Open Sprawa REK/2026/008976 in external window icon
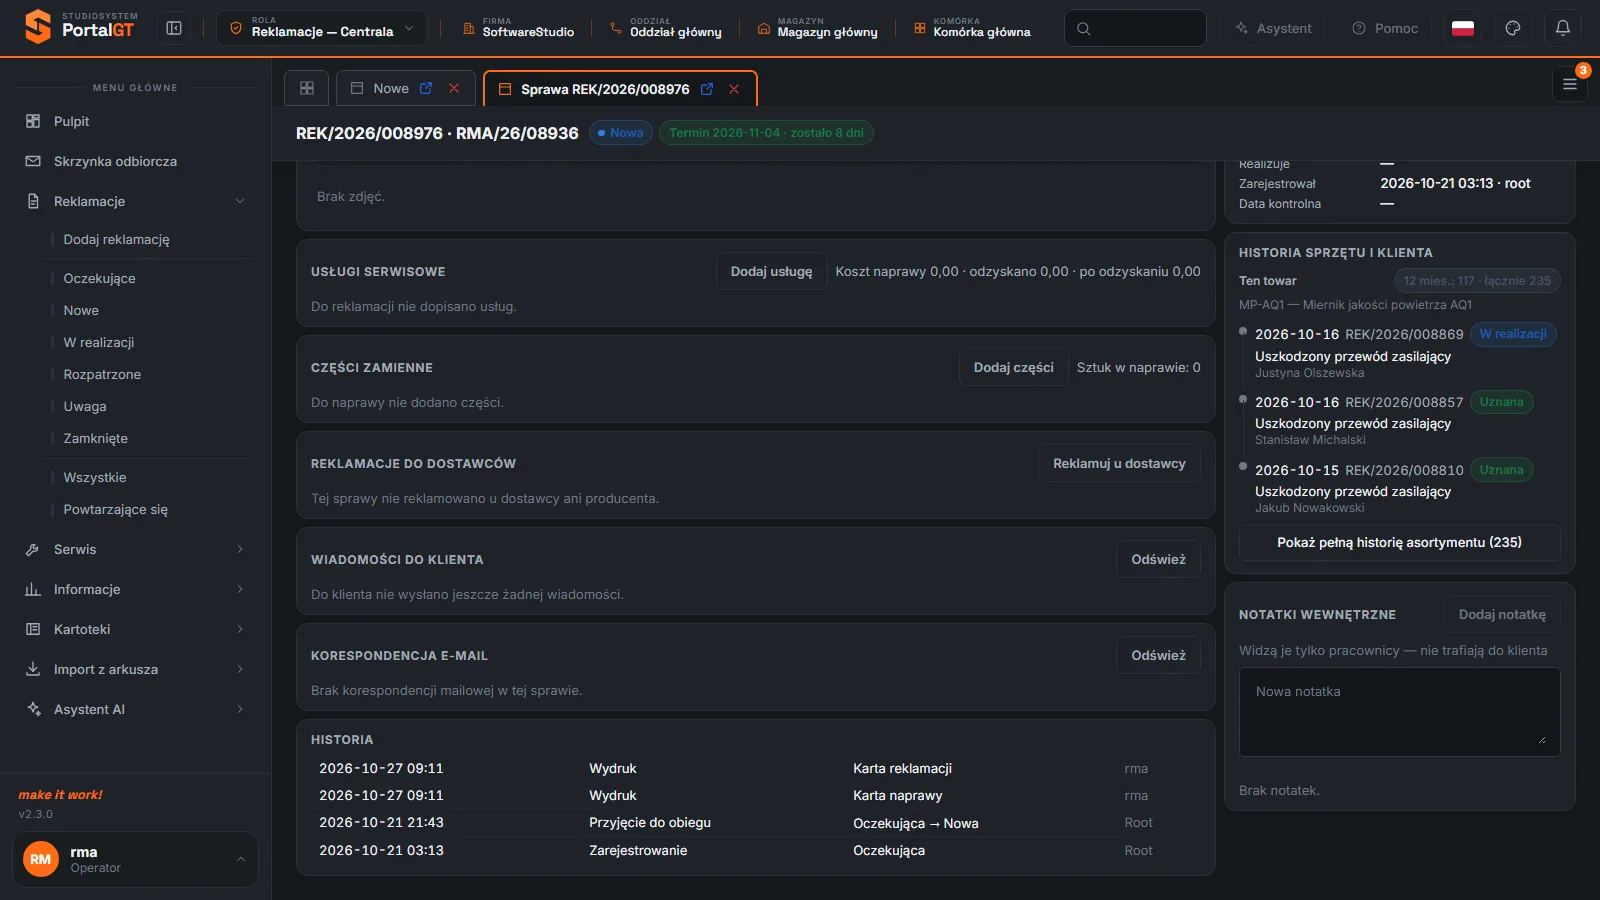The width and height of the screenshot is (1600, 900). point(707,89)
